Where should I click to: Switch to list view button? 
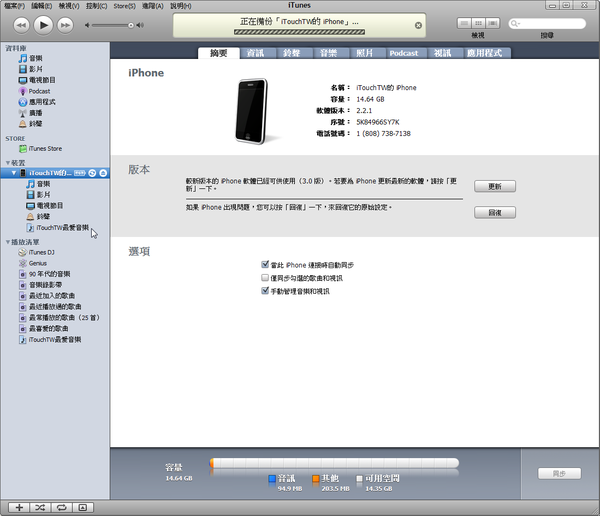click(464, 23)
